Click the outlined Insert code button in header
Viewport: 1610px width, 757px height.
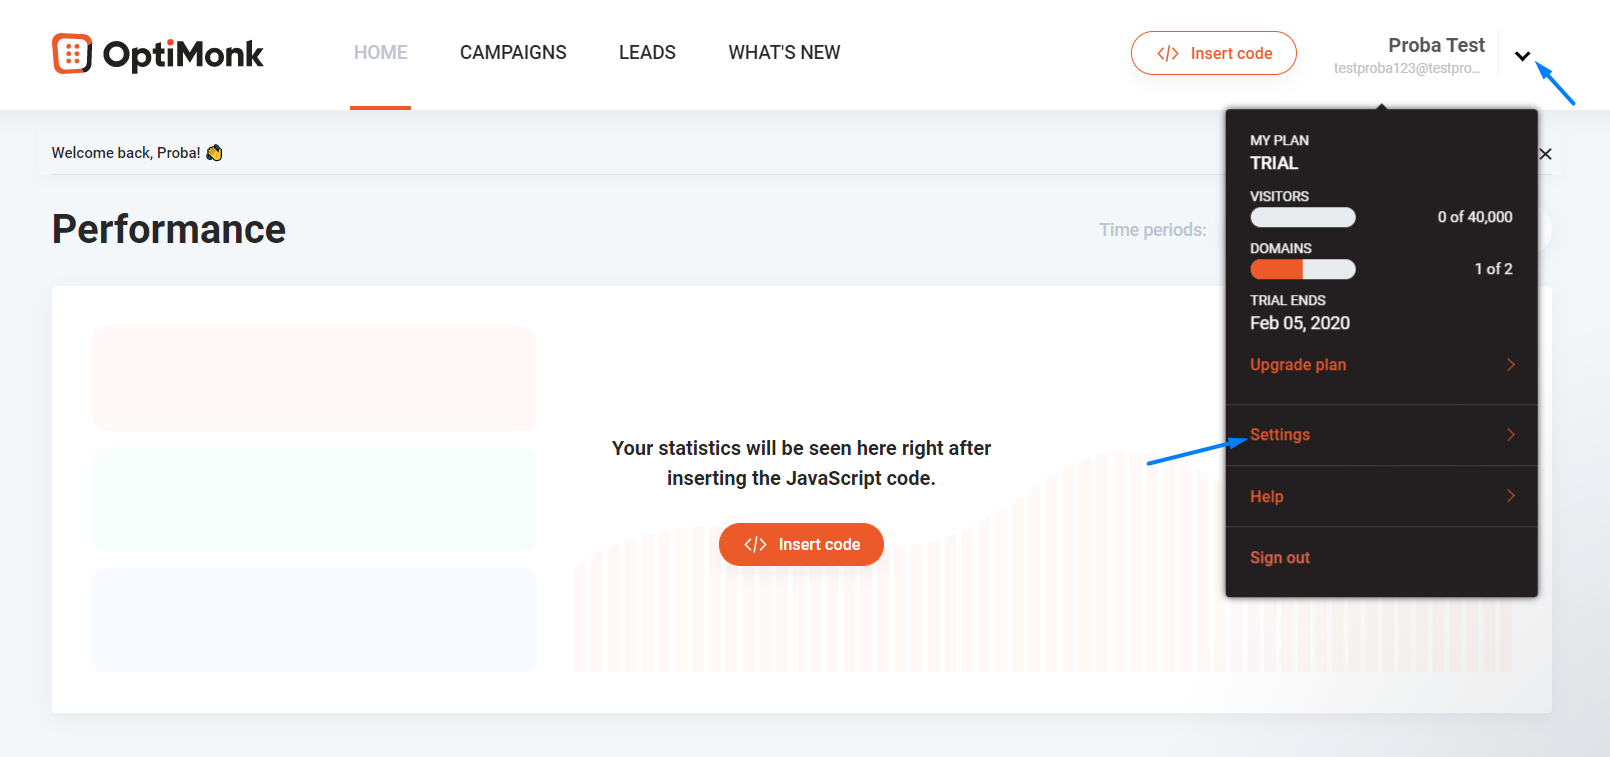pyautogui.click(x=1213, y=53)
